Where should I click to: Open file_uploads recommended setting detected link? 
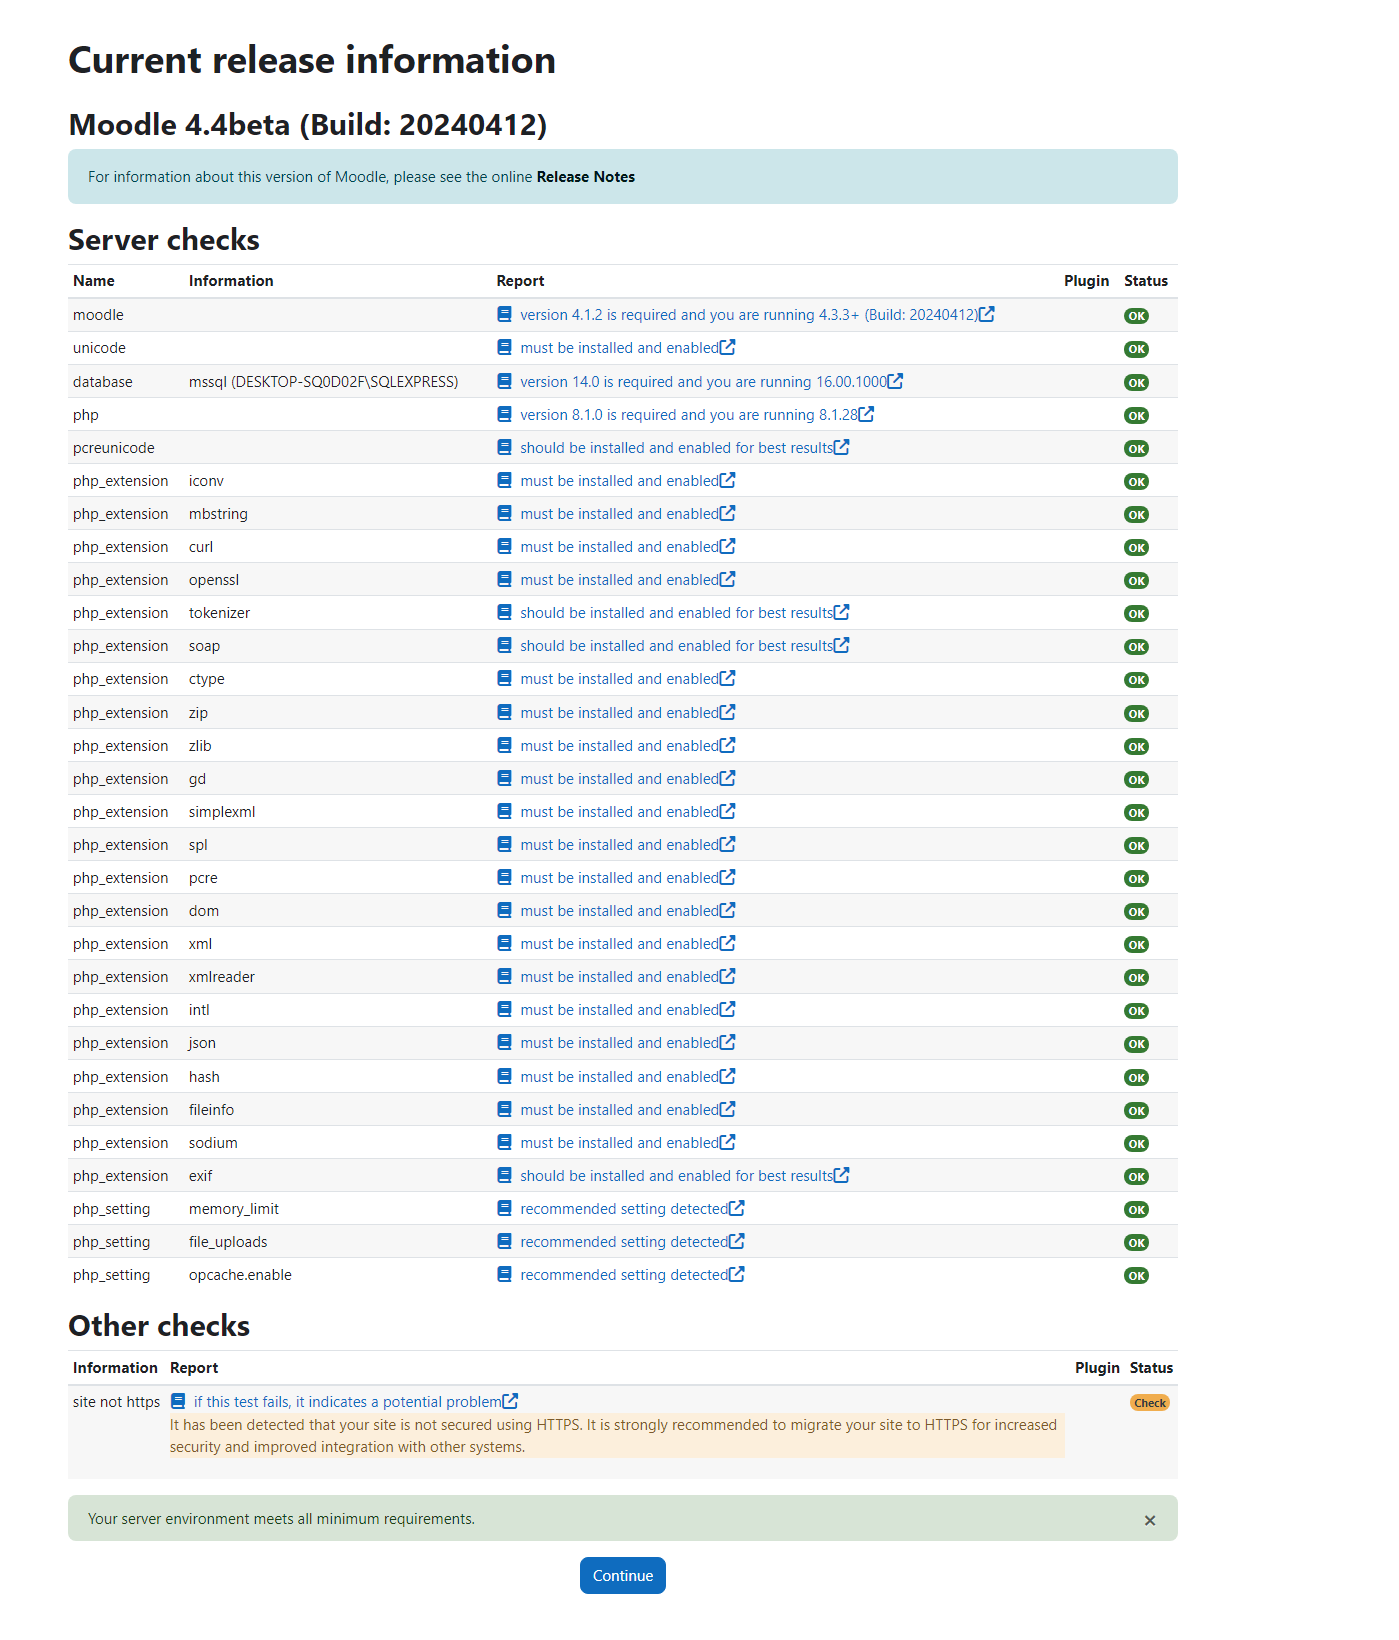(x=624, y=1242)
